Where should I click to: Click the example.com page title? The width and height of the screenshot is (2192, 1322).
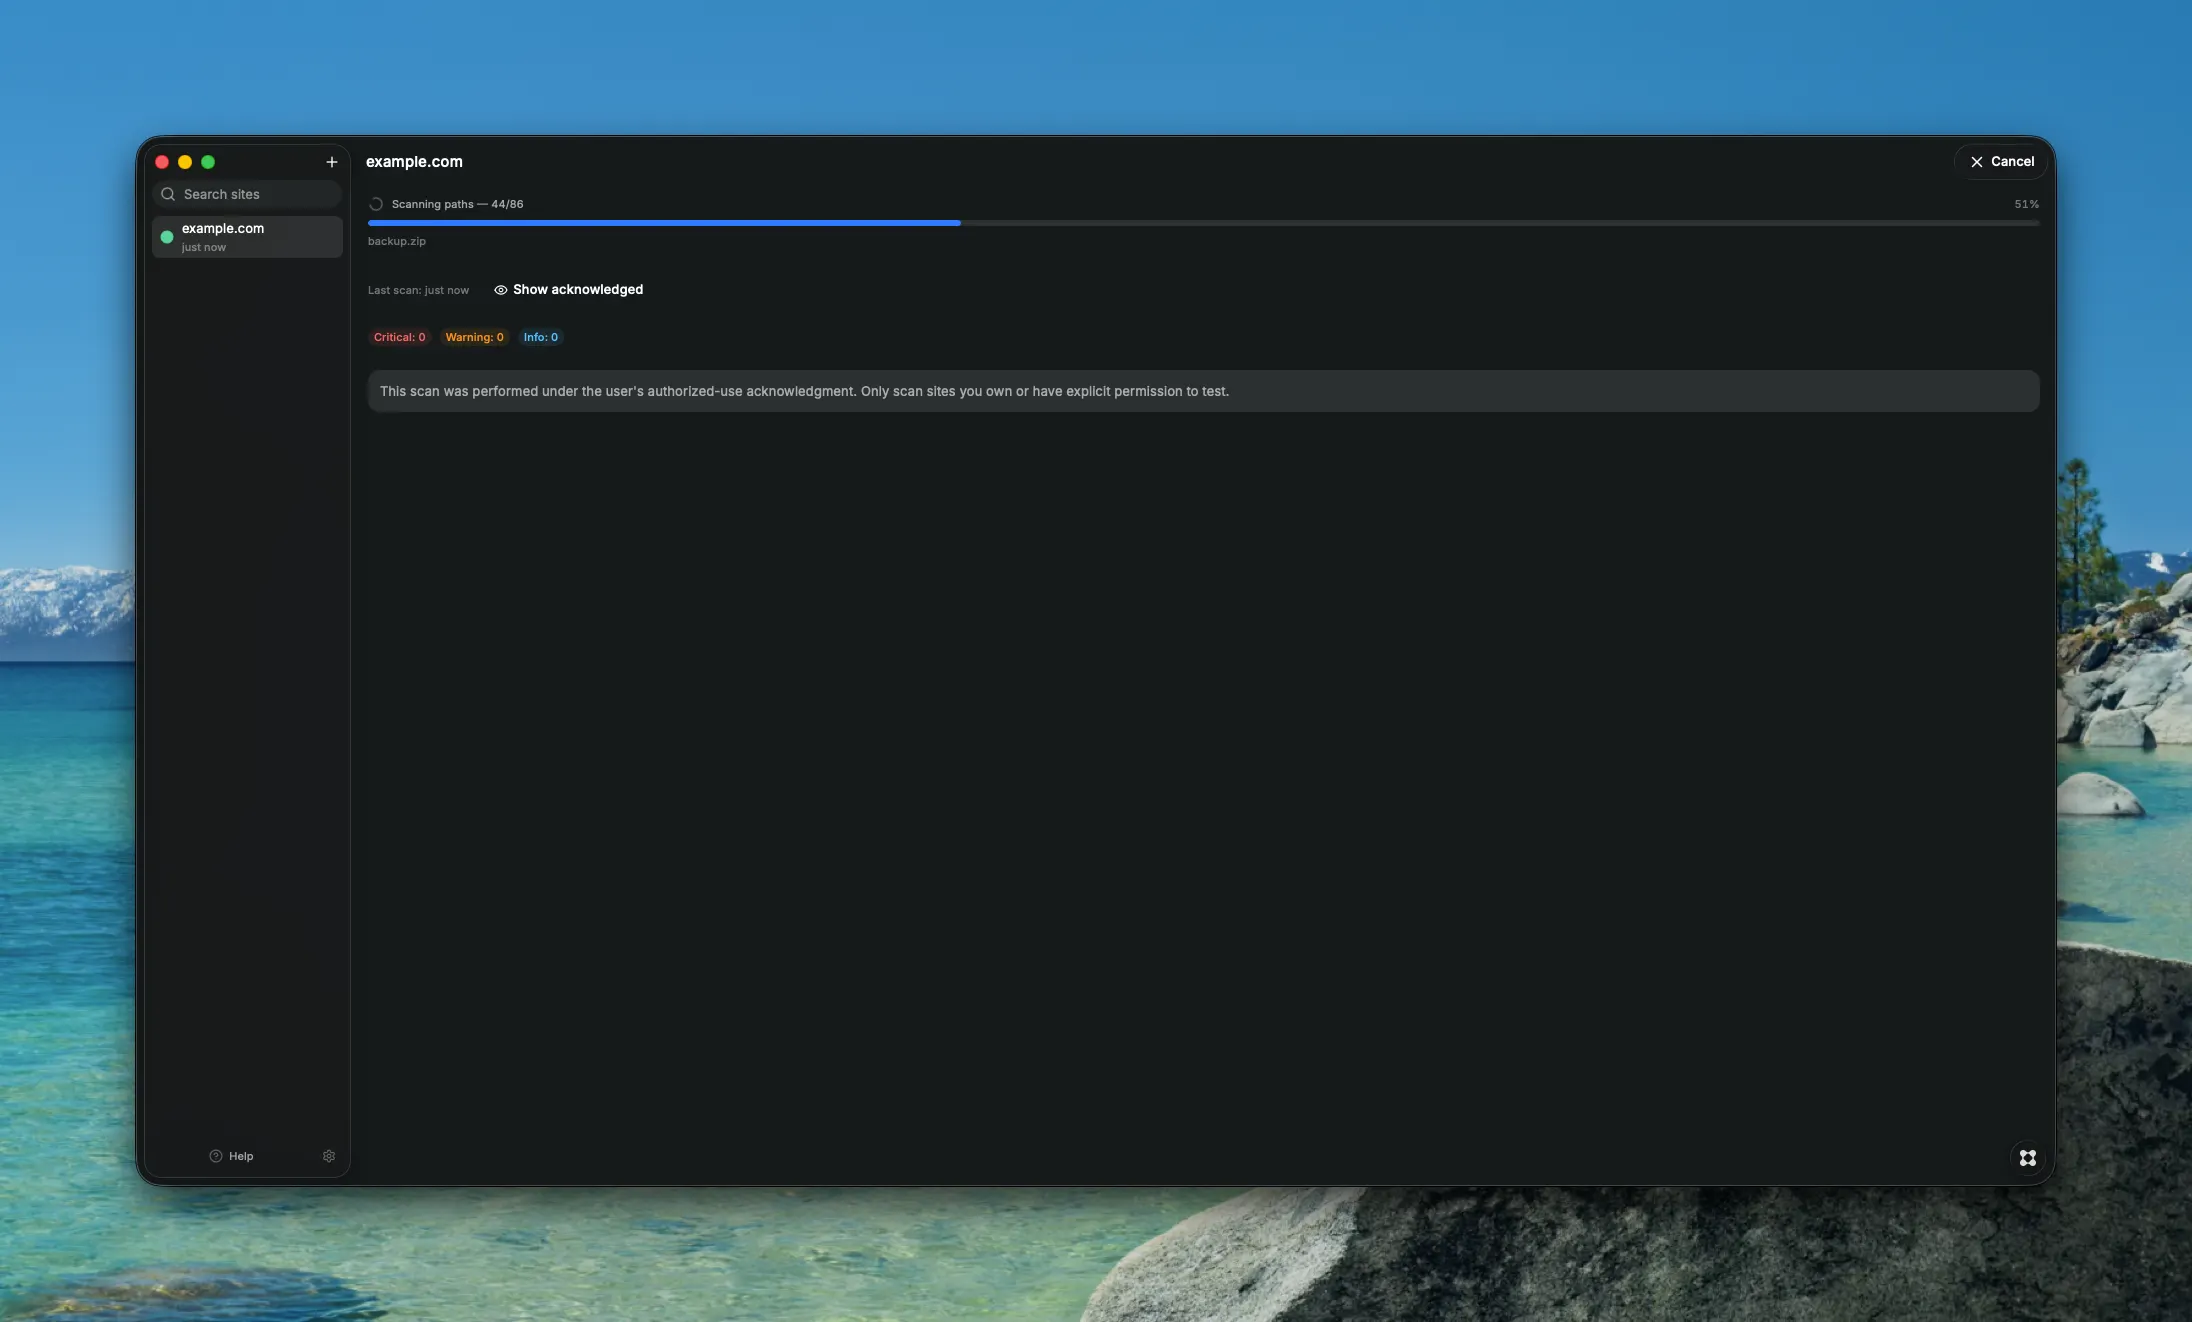click(414, 162)
